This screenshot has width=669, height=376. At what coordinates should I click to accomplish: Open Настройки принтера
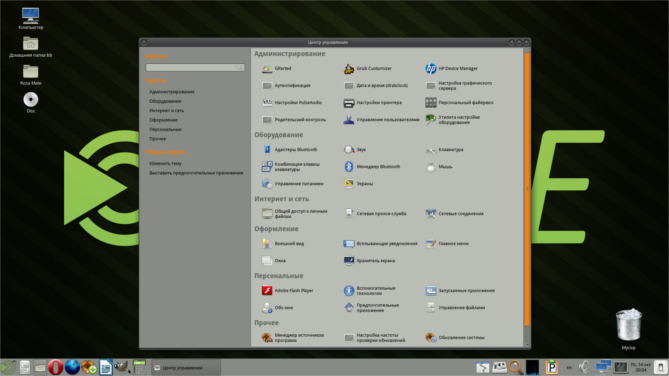[x=372, y=102]
